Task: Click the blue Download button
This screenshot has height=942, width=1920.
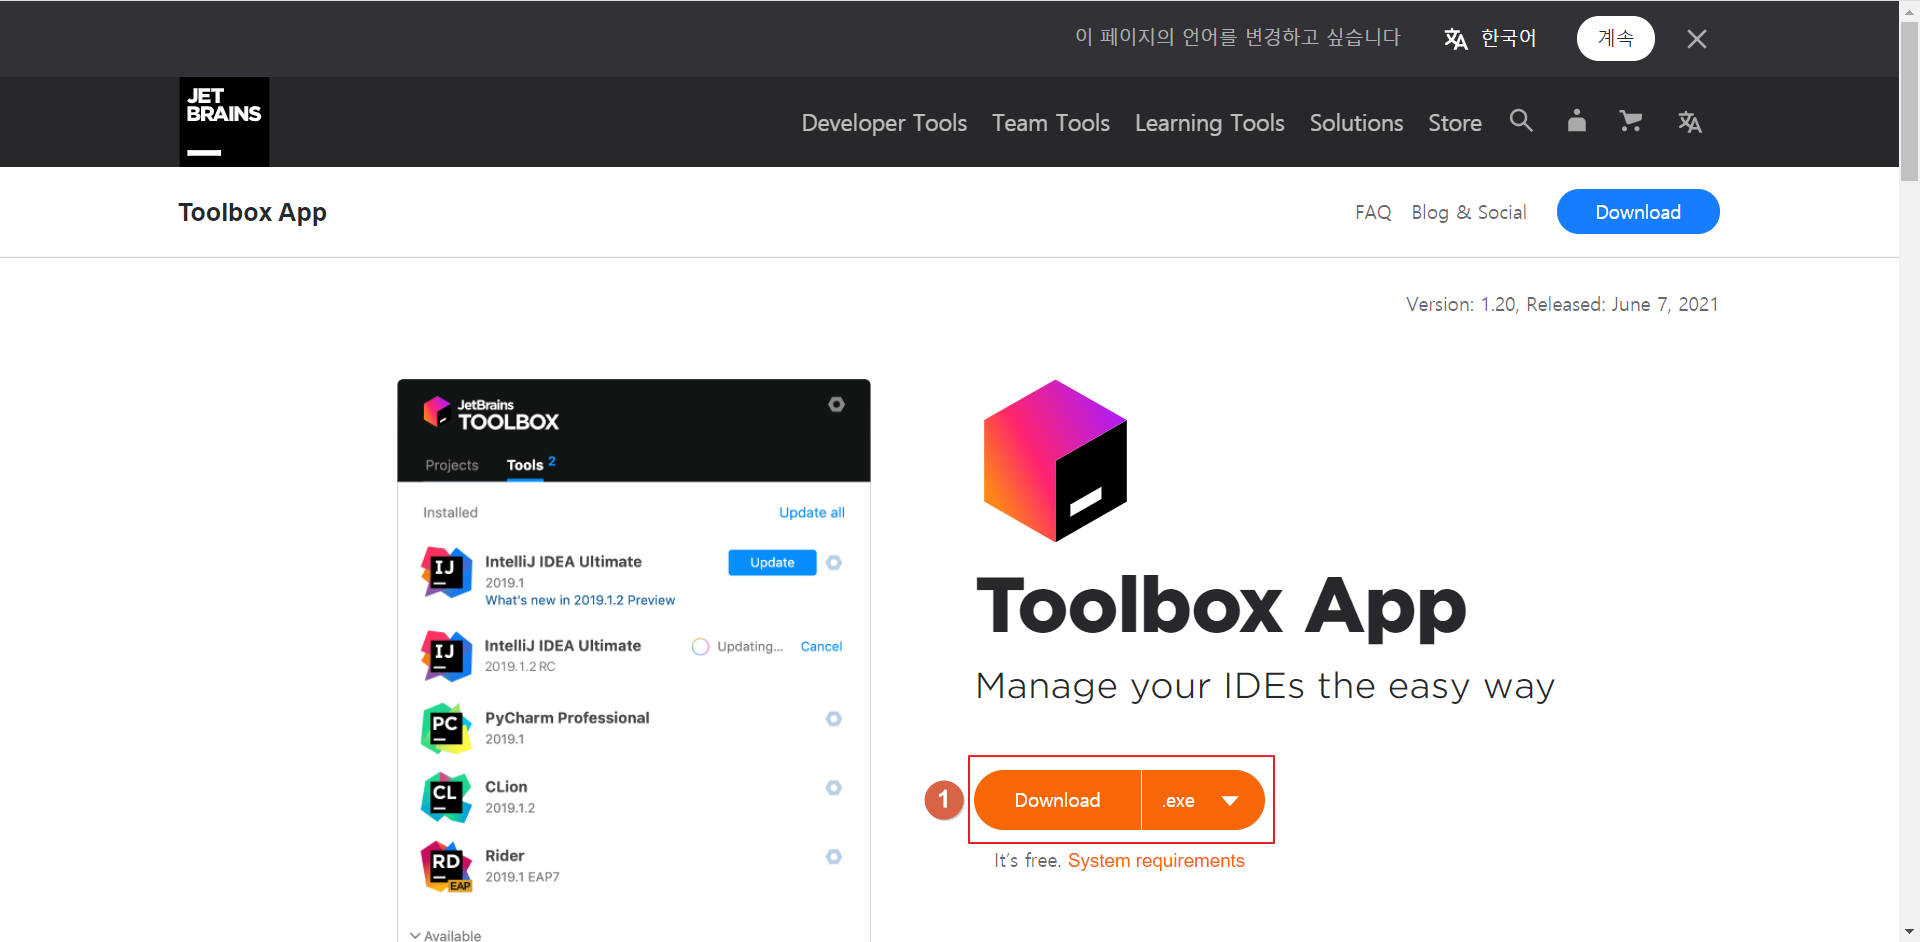Action: 1638,211
